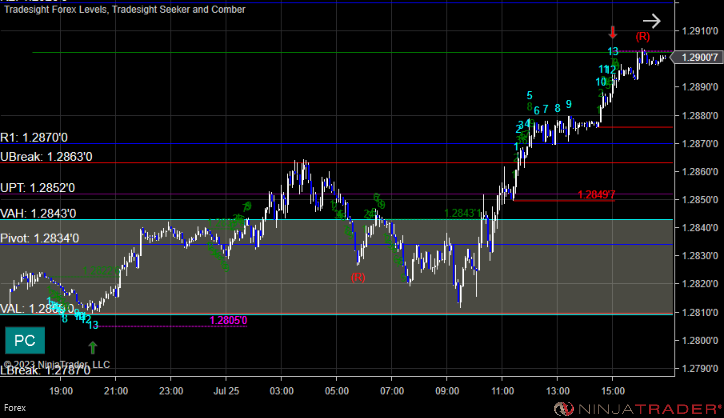Click the Pivot: 1.2834'0 level label
724x418 pixels.
[40, 238]
